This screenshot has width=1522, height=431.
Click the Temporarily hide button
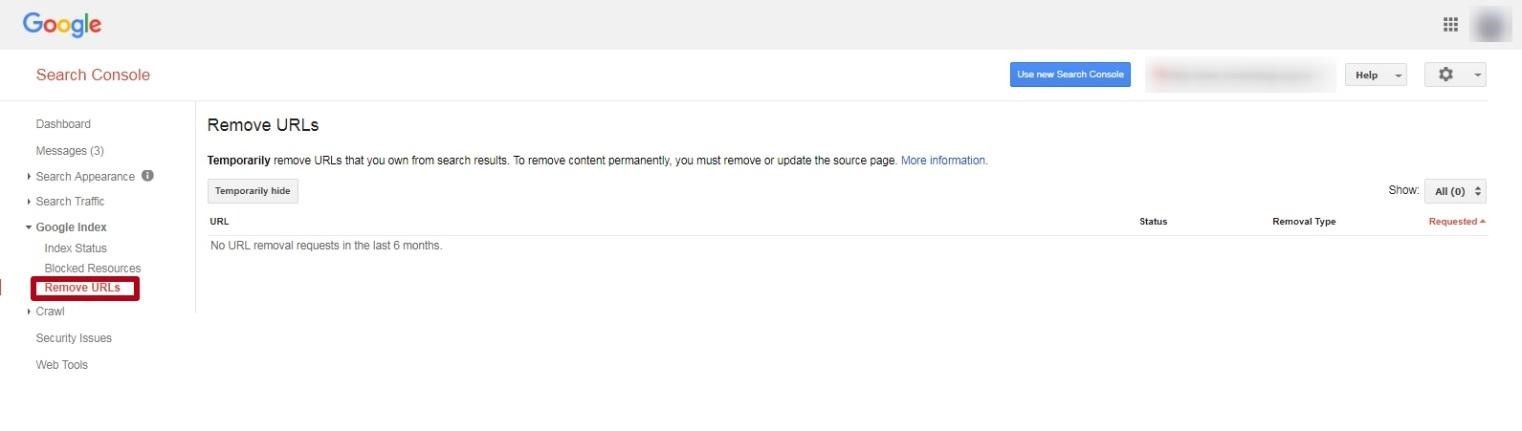coord(252,191)
